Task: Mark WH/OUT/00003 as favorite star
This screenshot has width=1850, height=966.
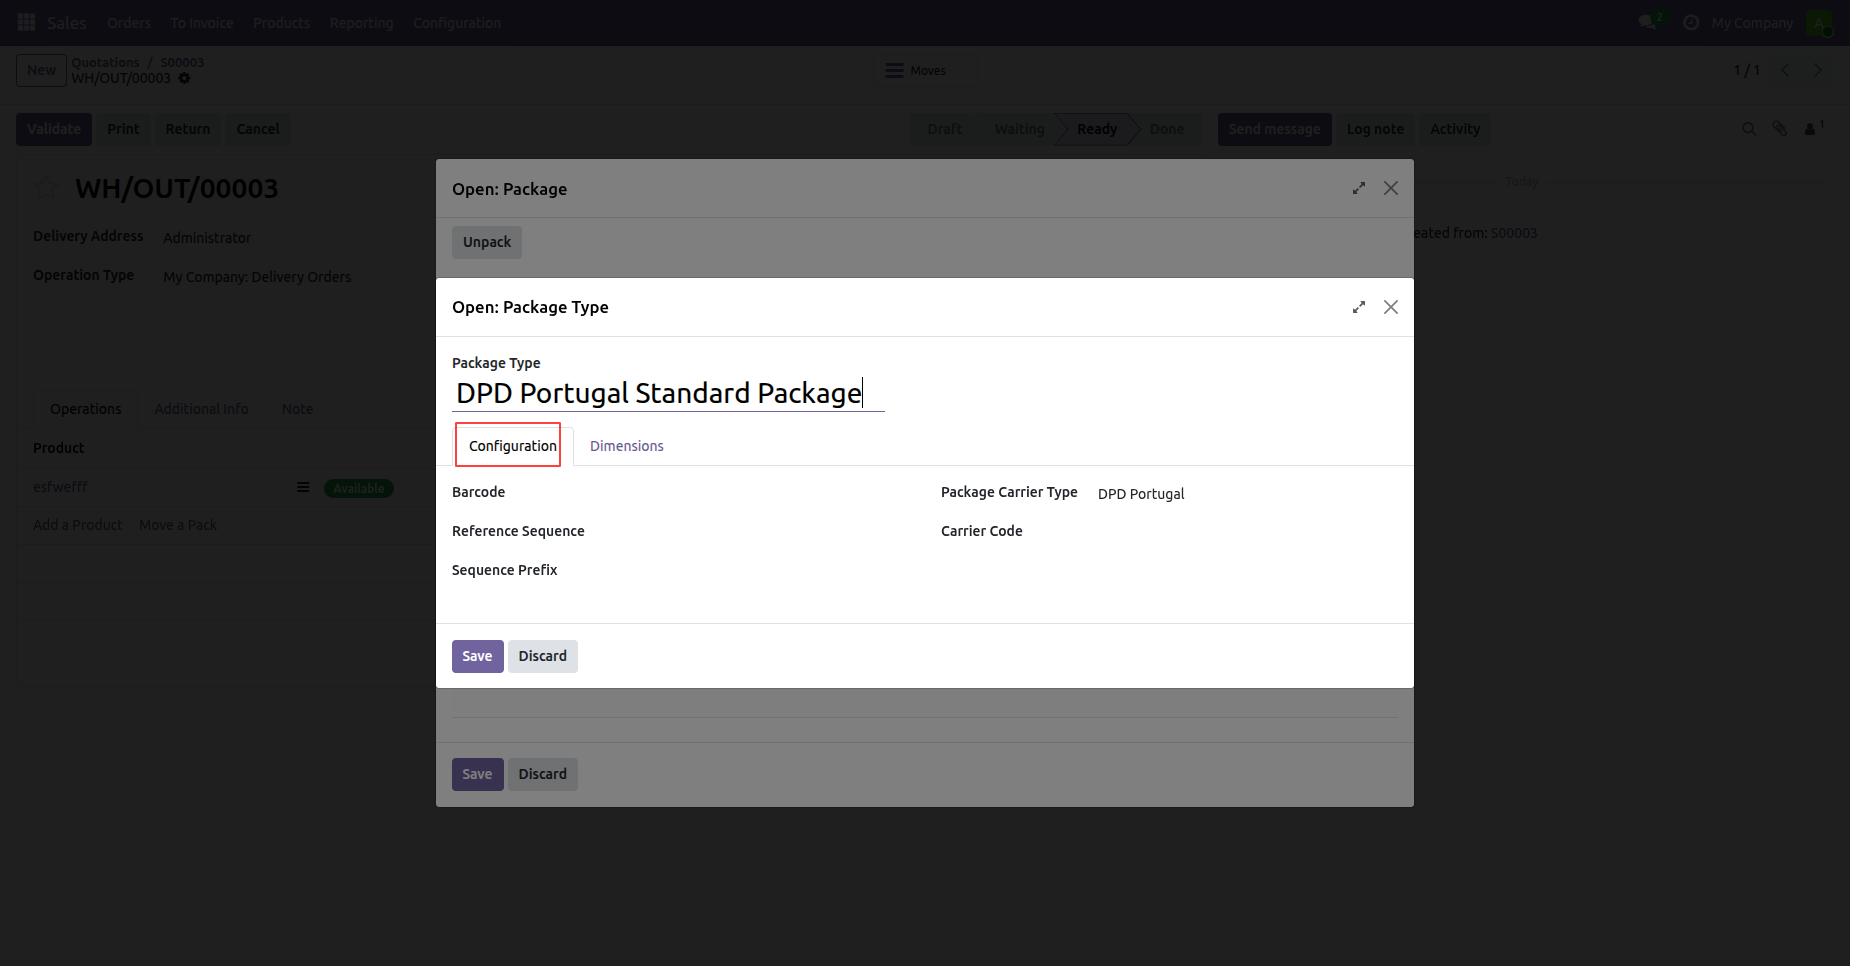Action: (46, 188)
